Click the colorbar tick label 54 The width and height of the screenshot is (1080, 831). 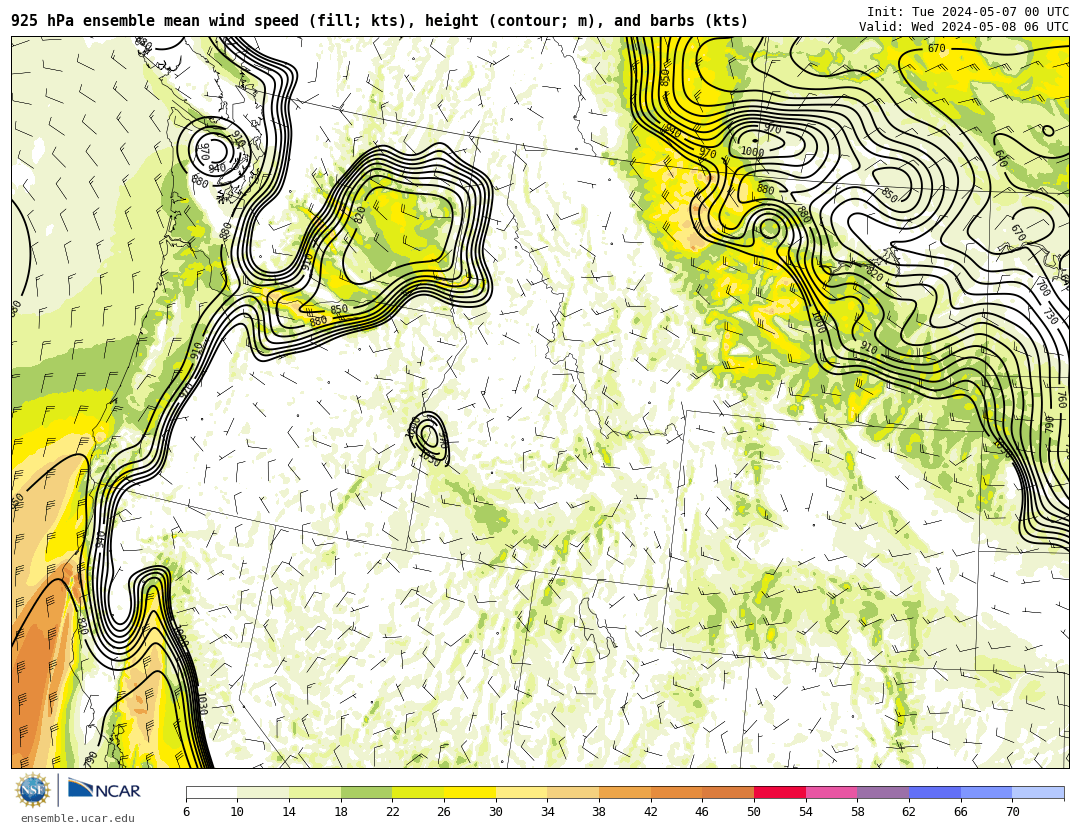806,812
